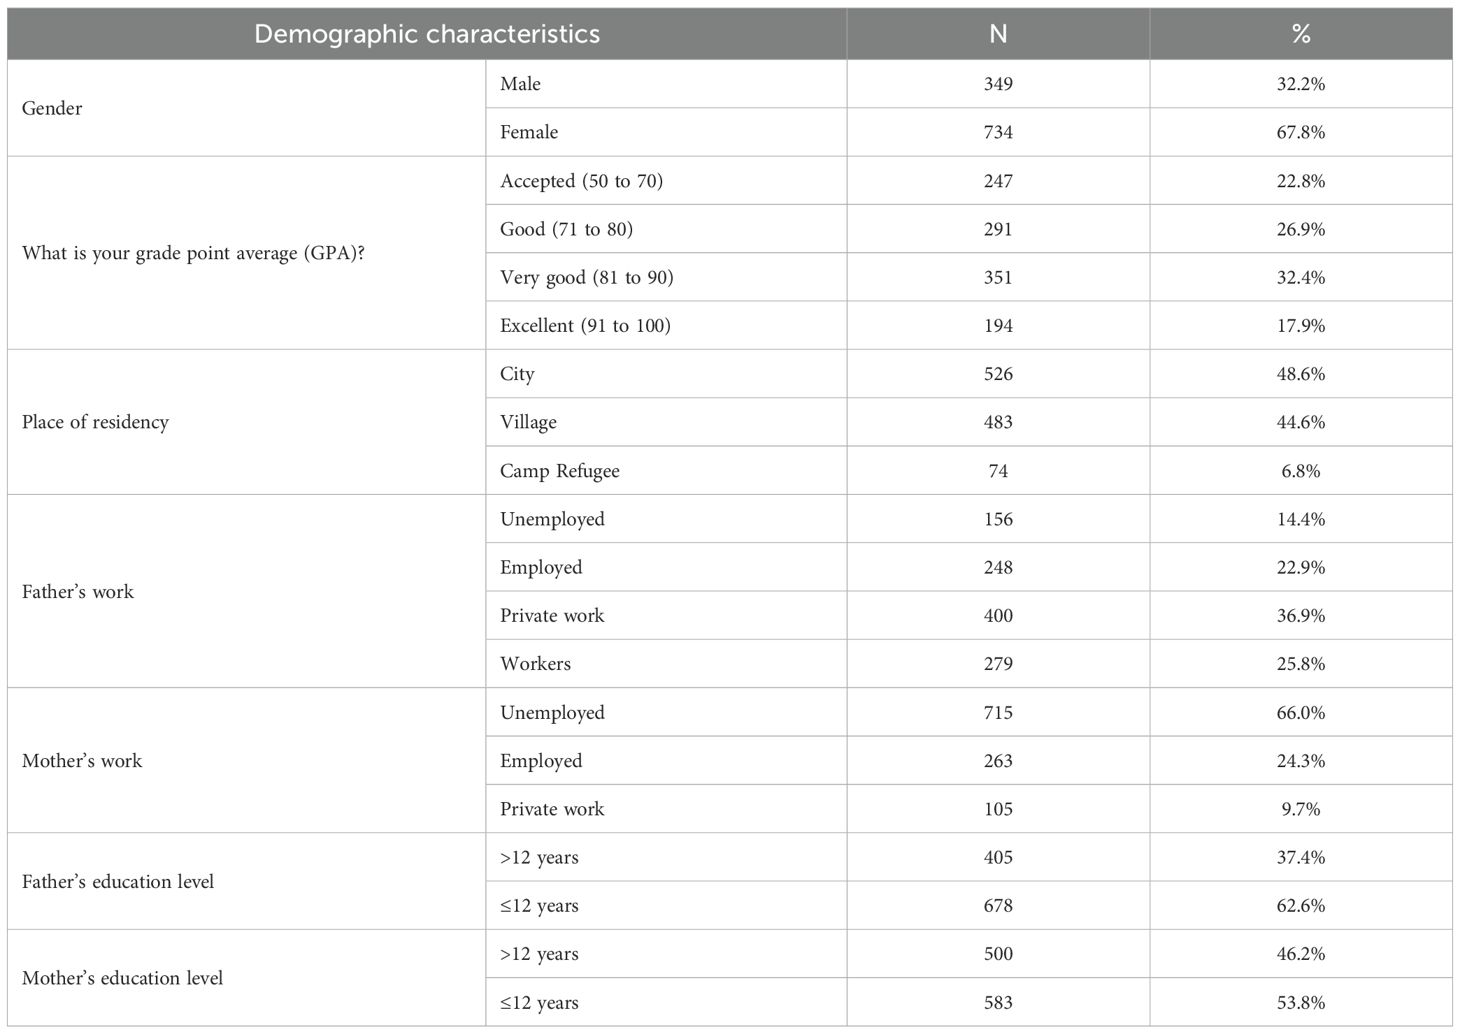The image size is (1460, 1034).
Task: Select the Gender row label
Action: pyautogui.click(x=52, y=108)
